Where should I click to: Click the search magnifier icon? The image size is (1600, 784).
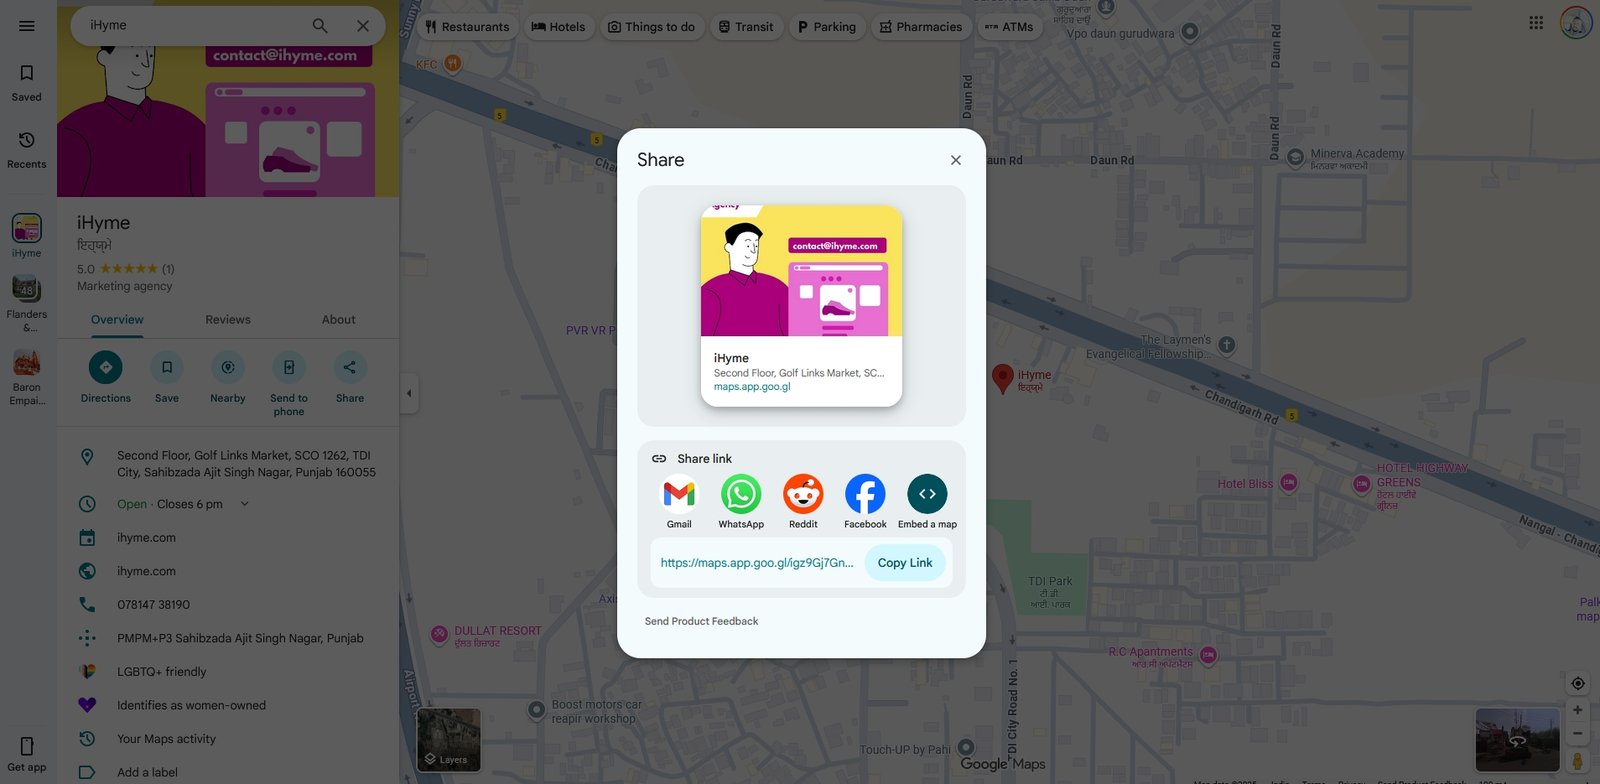tap(320, 26)
